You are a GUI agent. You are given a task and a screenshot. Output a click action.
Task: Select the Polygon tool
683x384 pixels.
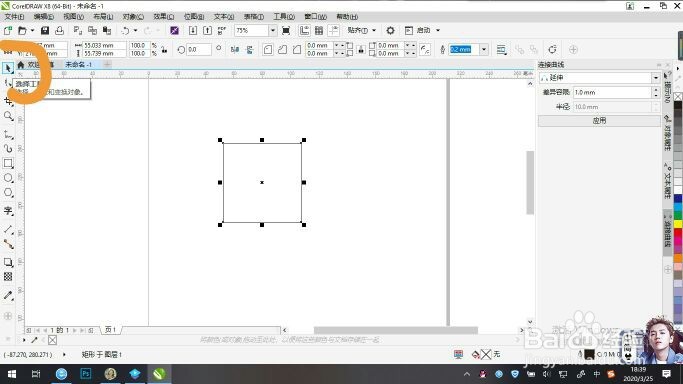coord(8,192)
